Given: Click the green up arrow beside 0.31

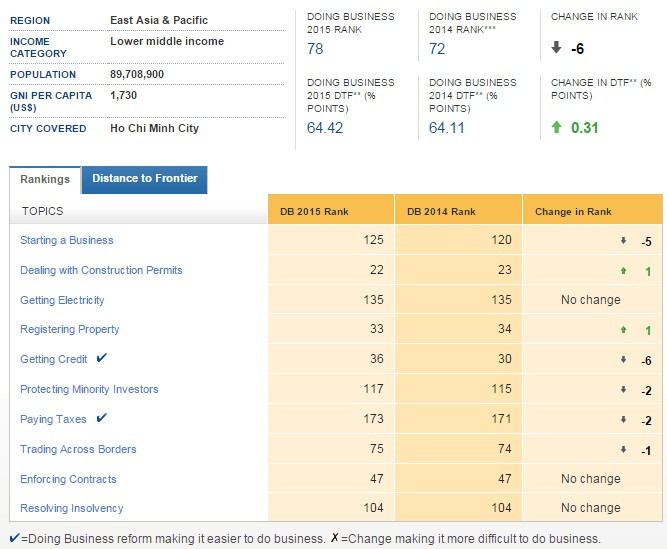Looking at the screenshot, I should click(557, 128).
